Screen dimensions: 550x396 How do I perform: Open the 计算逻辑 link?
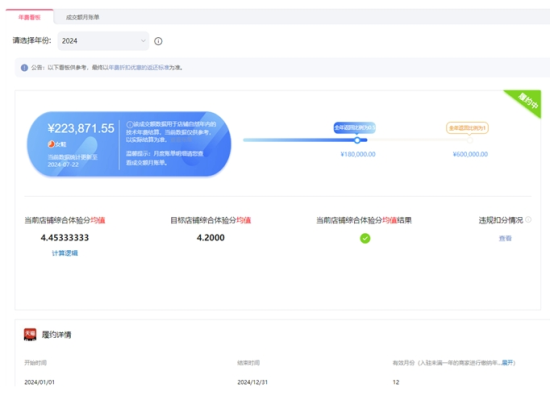65,253
